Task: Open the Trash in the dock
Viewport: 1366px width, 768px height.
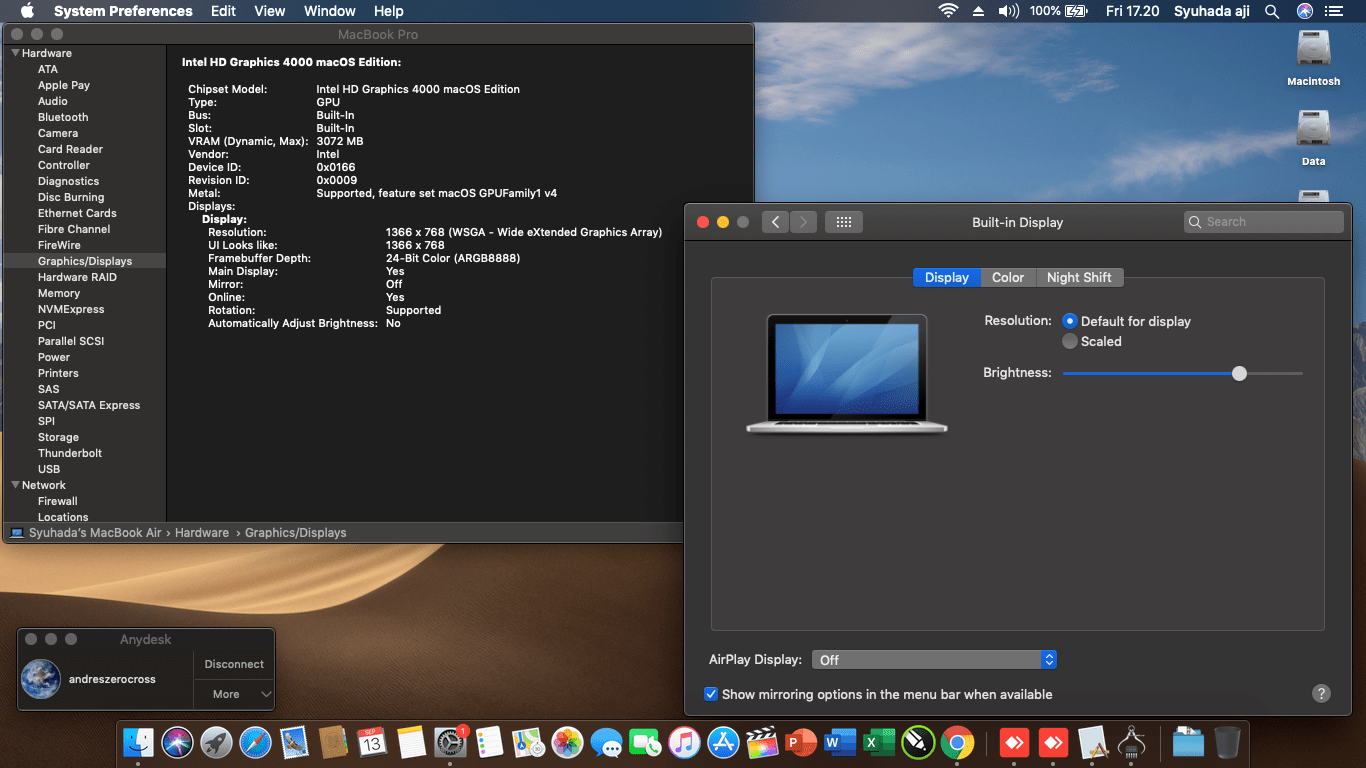Action: tap(1227, 743)
